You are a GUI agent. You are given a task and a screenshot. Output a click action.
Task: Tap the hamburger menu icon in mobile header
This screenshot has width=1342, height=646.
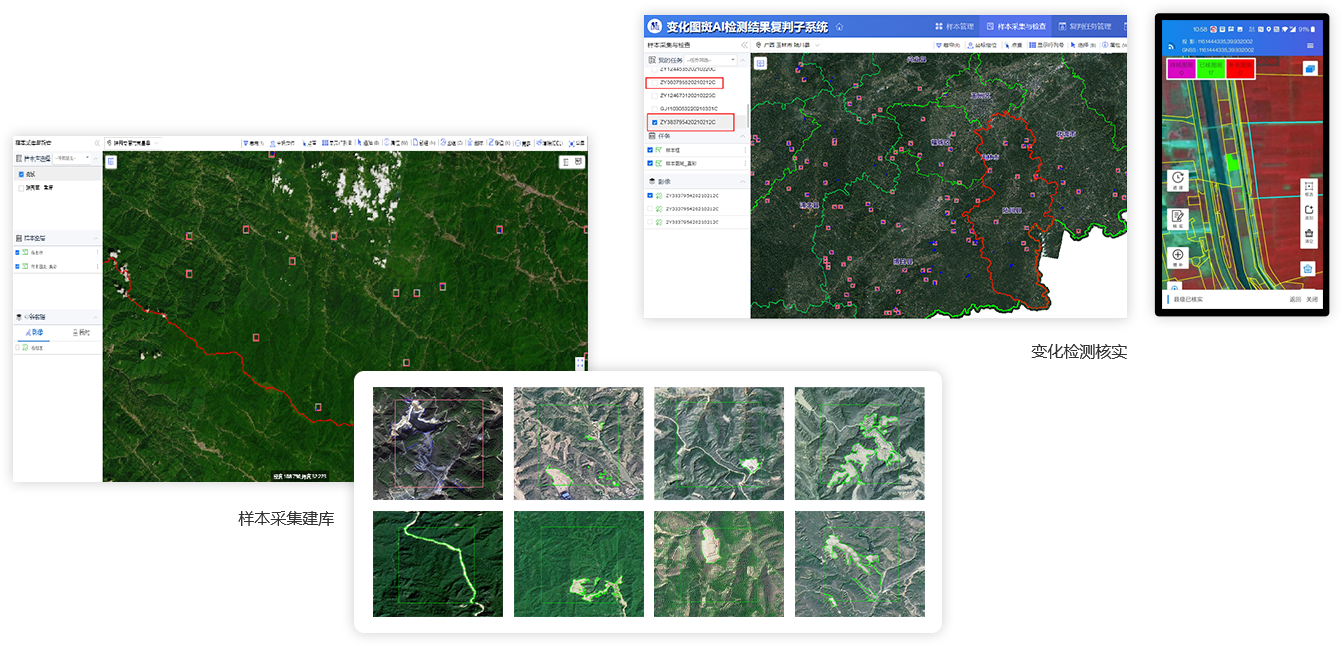tap(1310, 46)
